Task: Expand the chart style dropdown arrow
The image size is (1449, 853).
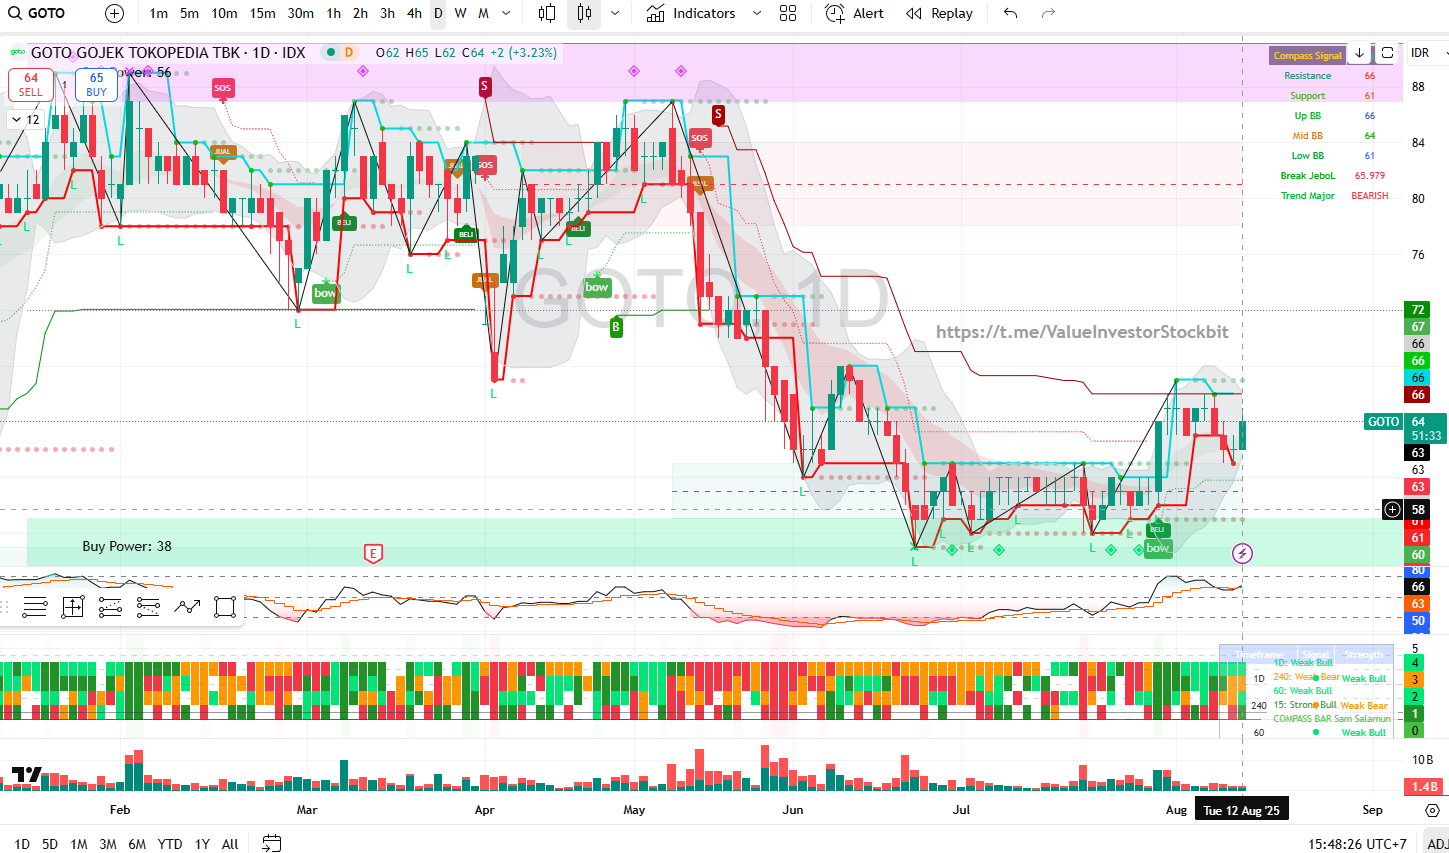Action: [614, 13]
